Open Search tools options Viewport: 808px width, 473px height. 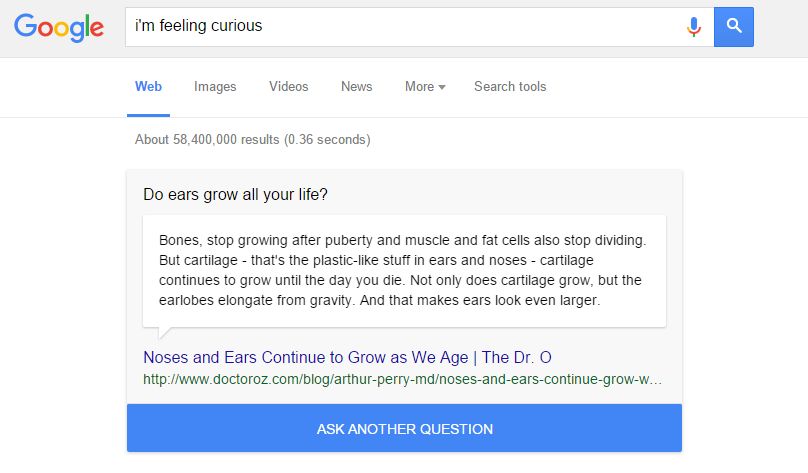(x=510, y=87)
